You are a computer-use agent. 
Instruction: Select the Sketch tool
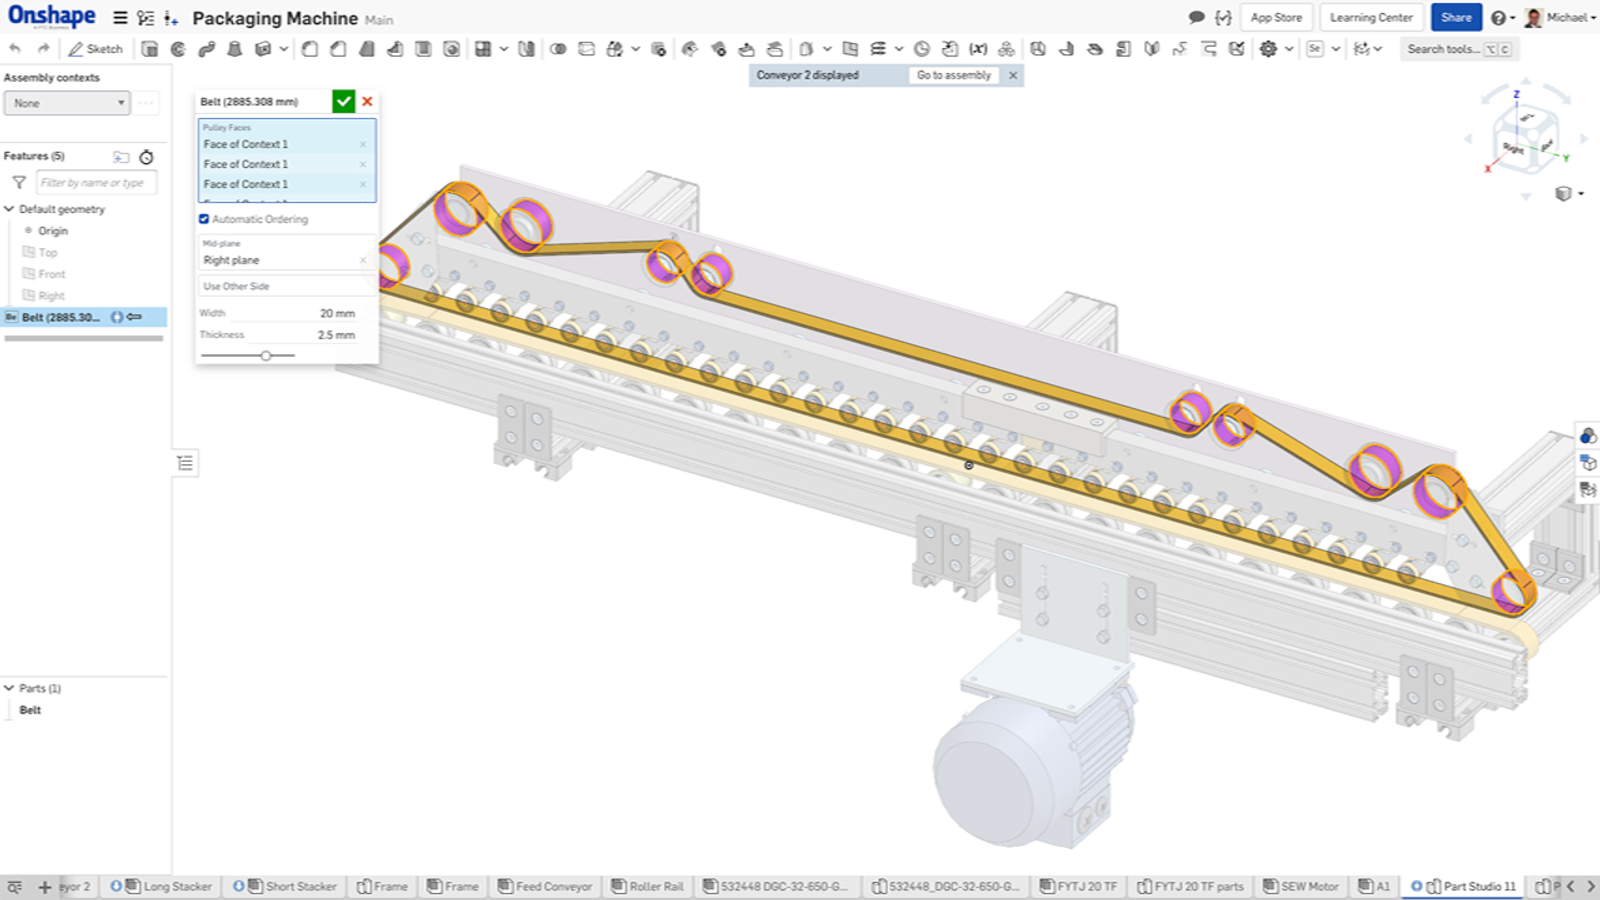pyautogui.click(x=95, y=49)
